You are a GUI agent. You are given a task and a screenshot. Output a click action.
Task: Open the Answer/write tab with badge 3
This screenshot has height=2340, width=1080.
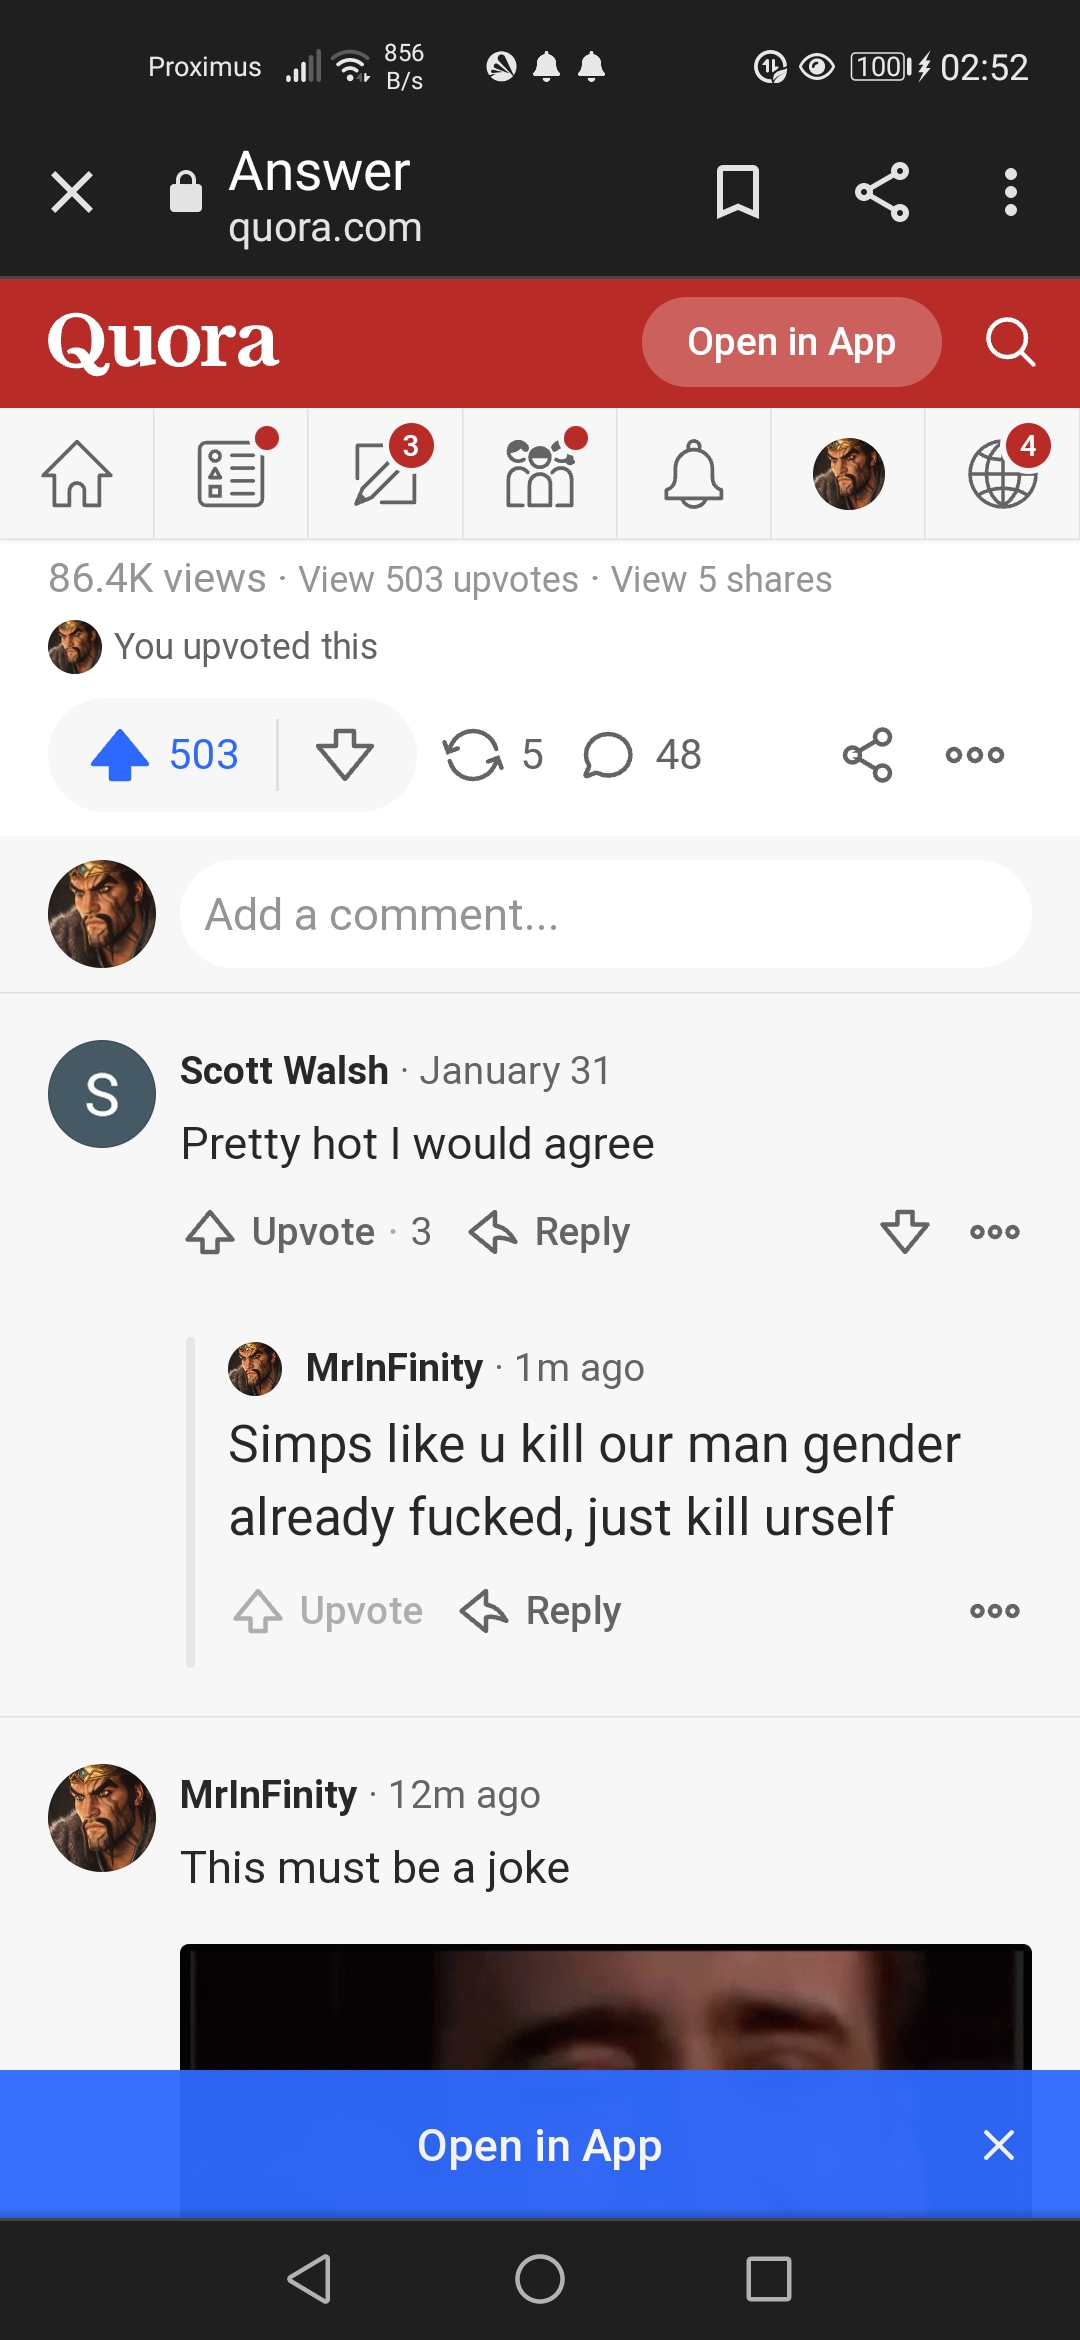[385, 474]
